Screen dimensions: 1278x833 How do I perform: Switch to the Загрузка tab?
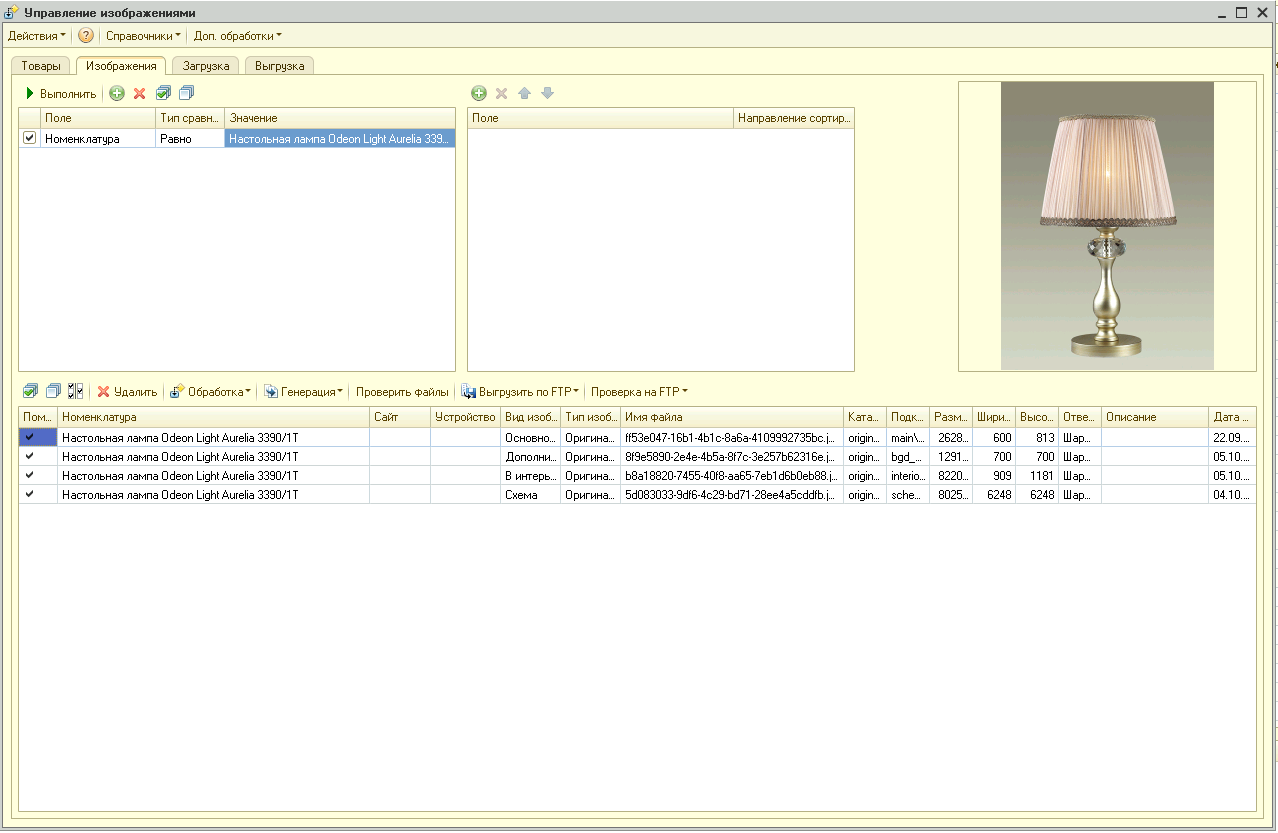(206, 66)
